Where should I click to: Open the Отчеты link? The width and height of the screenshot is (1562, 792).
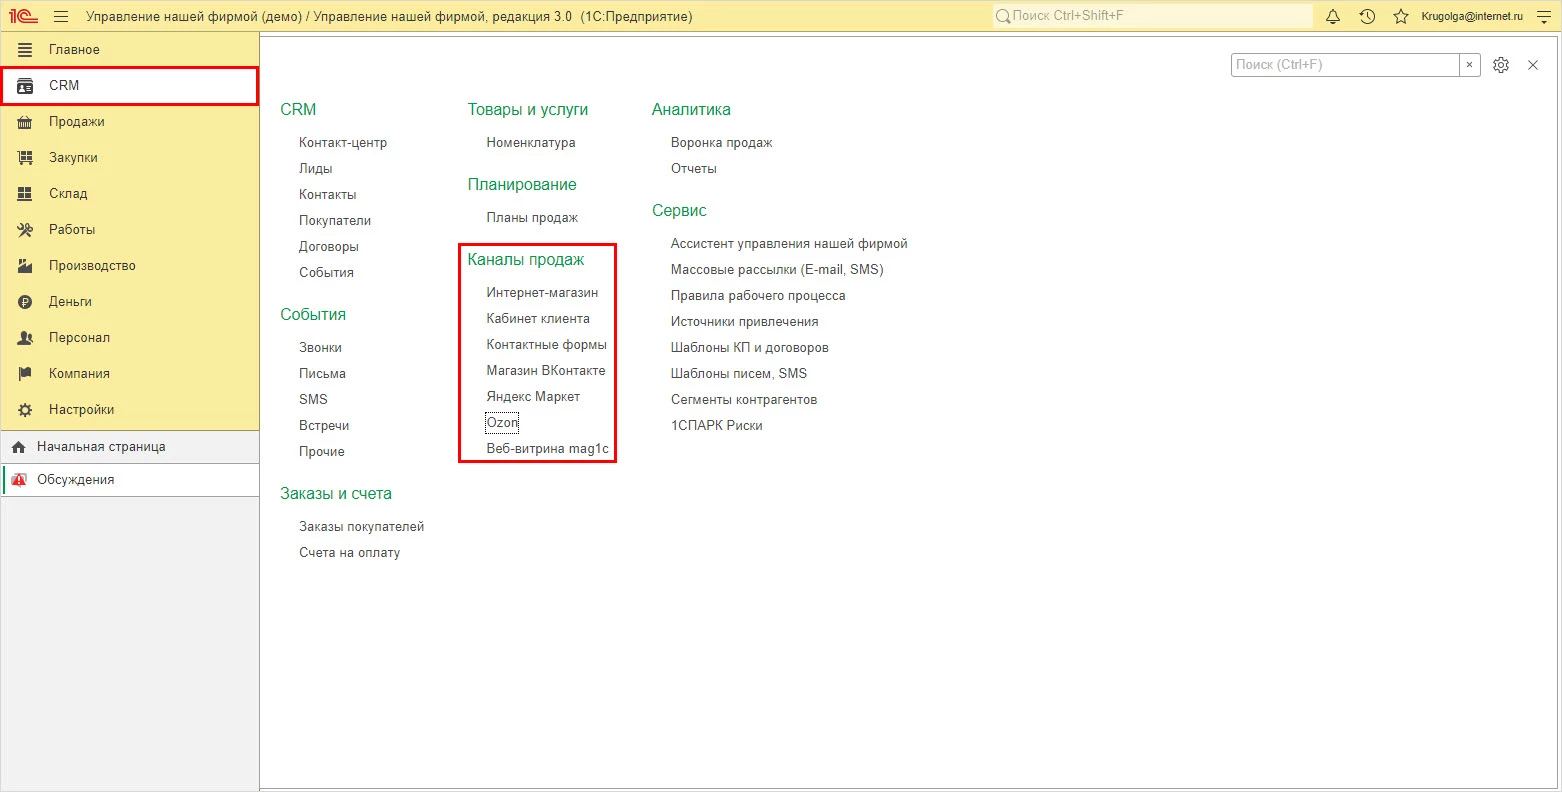point(694,169)
